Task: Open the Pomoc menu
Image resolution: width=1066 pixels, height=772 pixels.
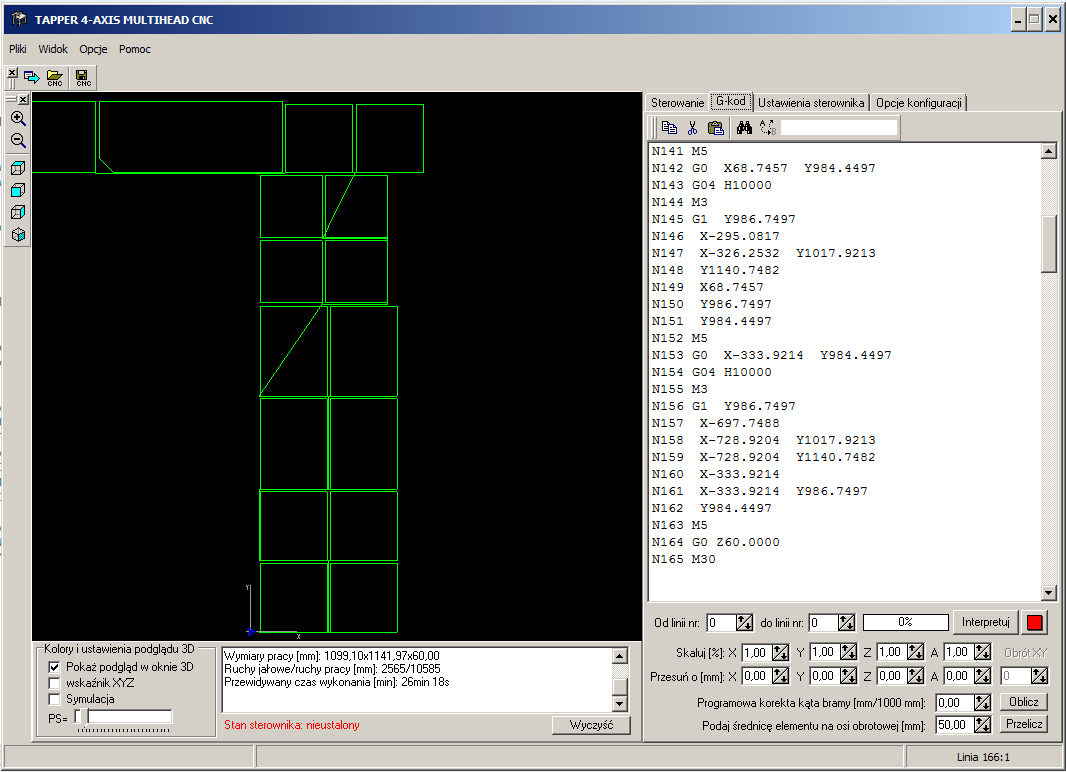Action: [135, 49]
